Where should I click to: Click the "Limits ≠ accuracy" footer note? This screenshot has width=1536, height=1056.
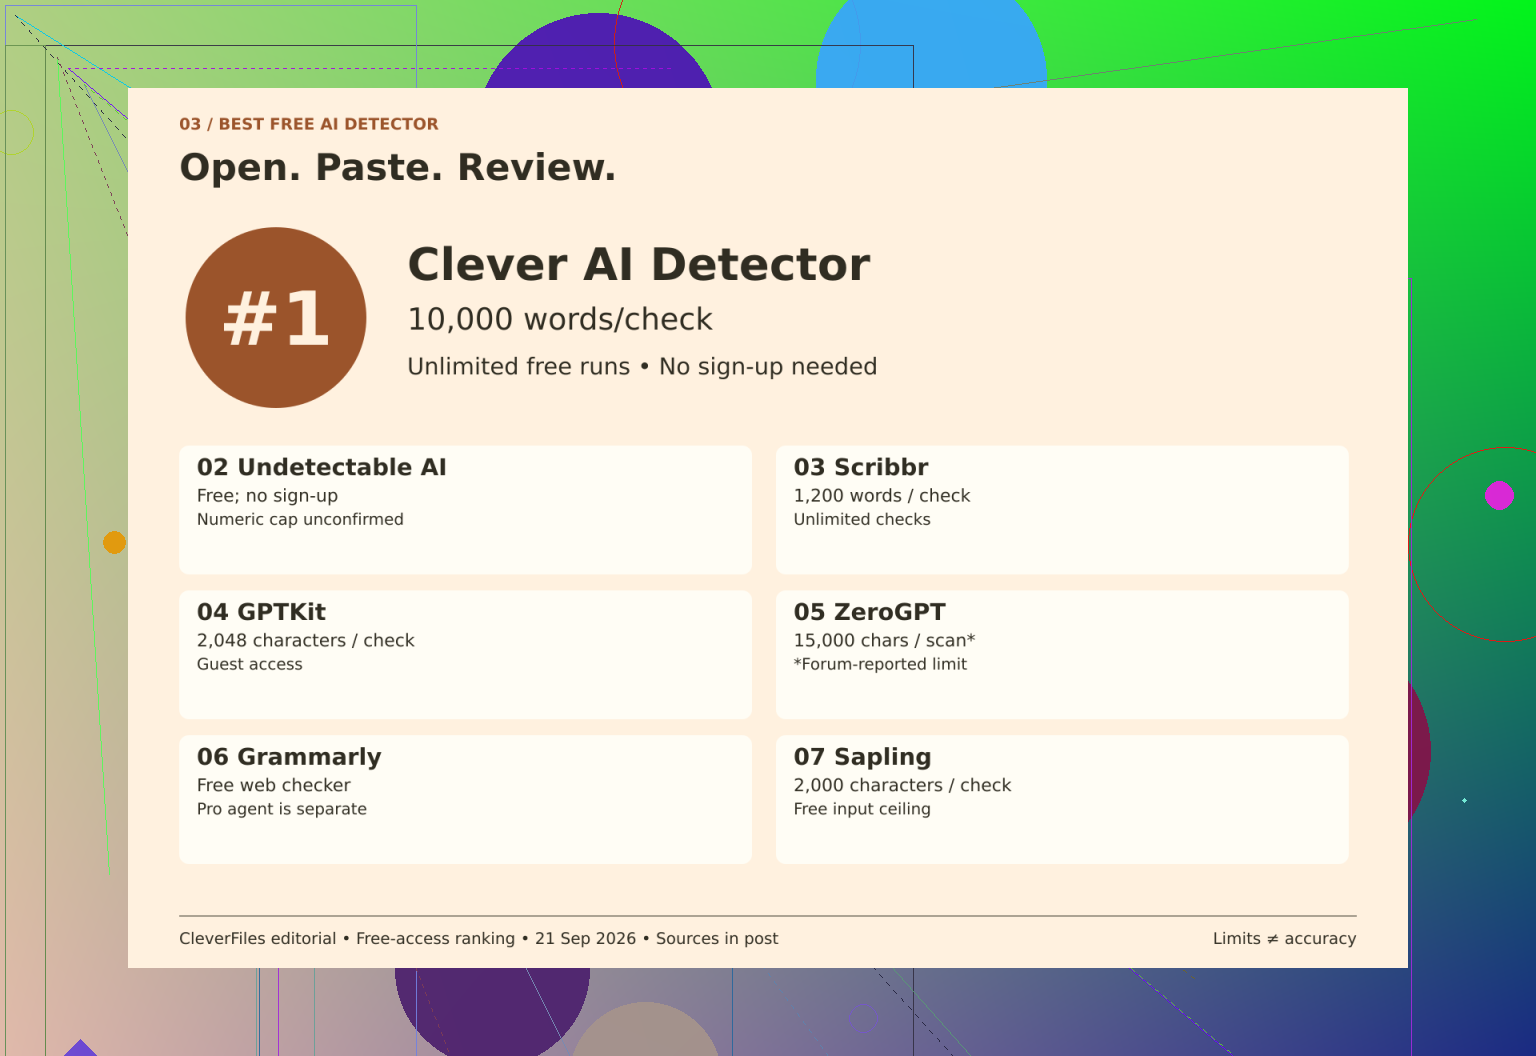[x=1285, y=939]
